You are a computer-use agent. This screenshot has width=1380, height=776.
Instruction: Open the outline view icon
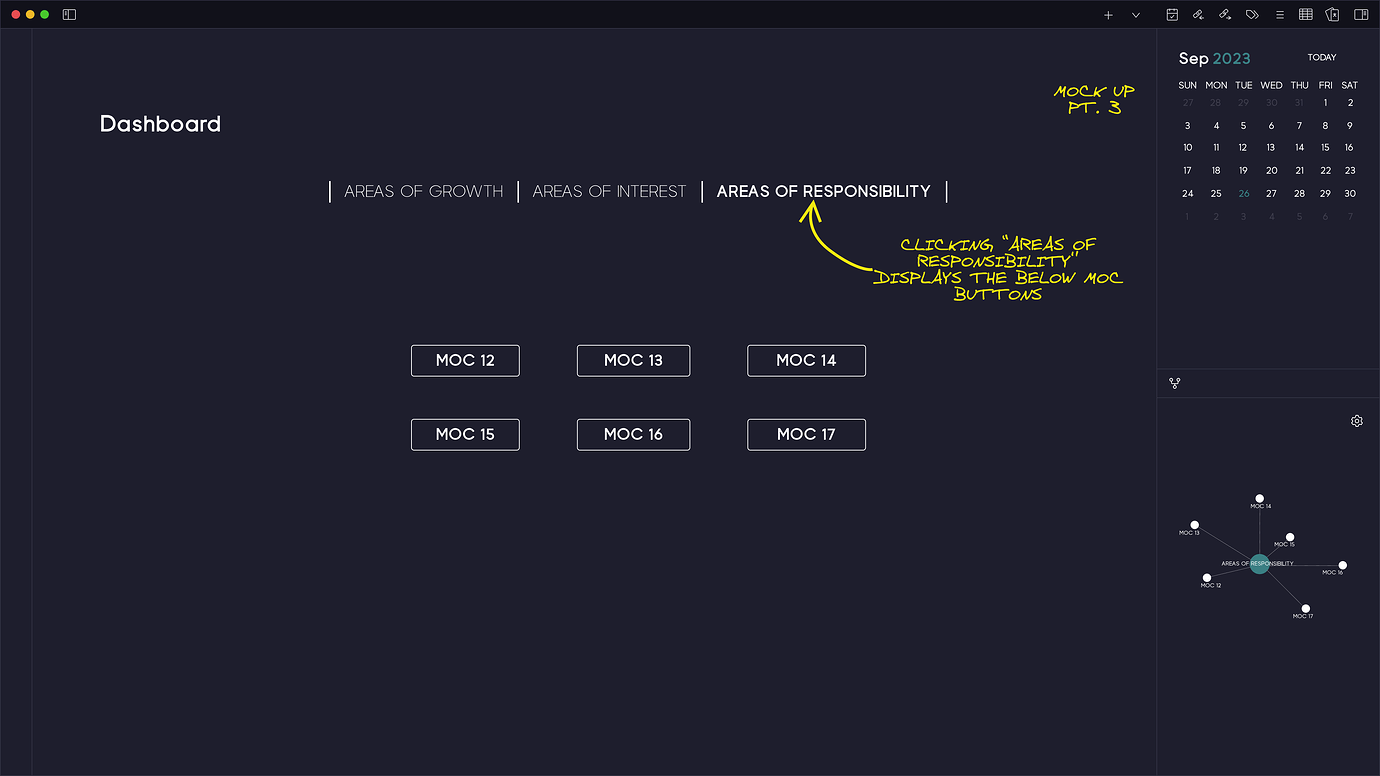(x=1280, y=15)
